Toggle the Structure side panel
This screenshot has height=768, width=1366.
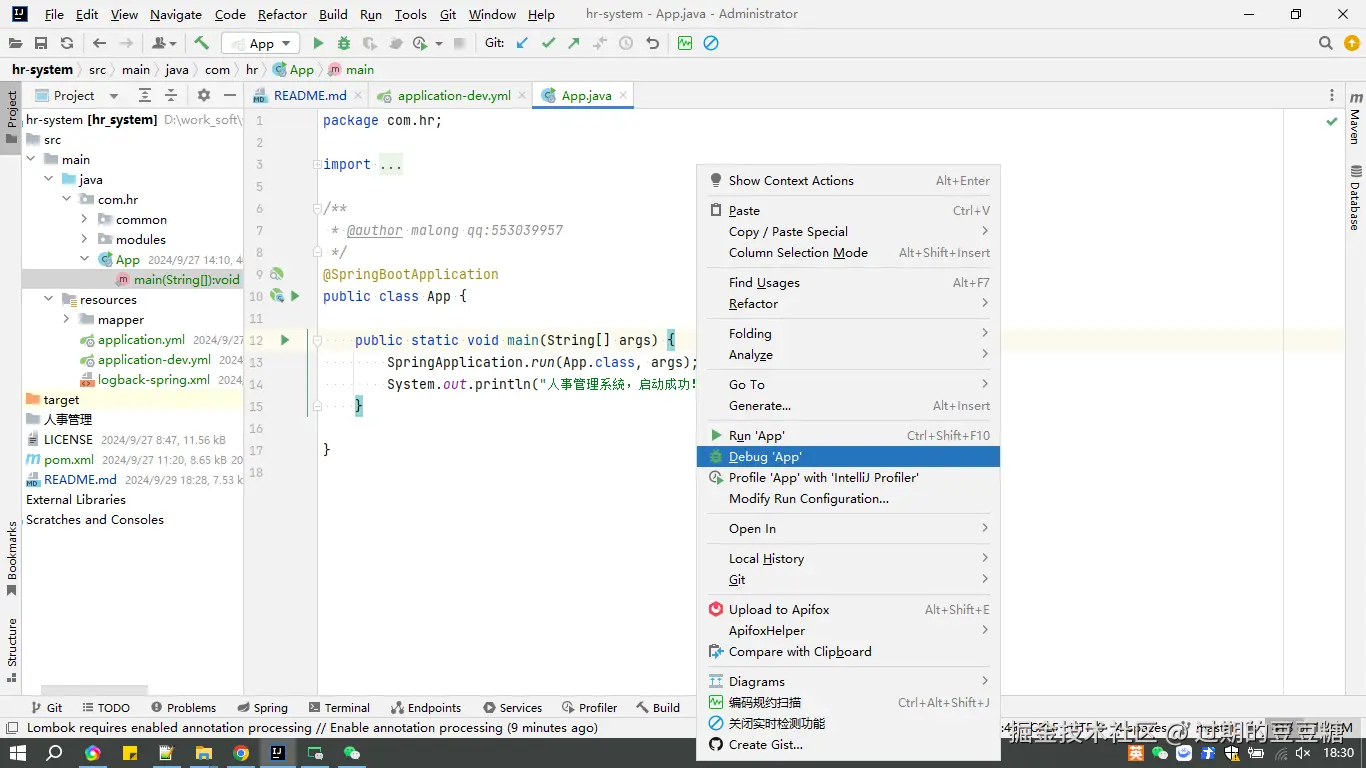coord(12,645)
